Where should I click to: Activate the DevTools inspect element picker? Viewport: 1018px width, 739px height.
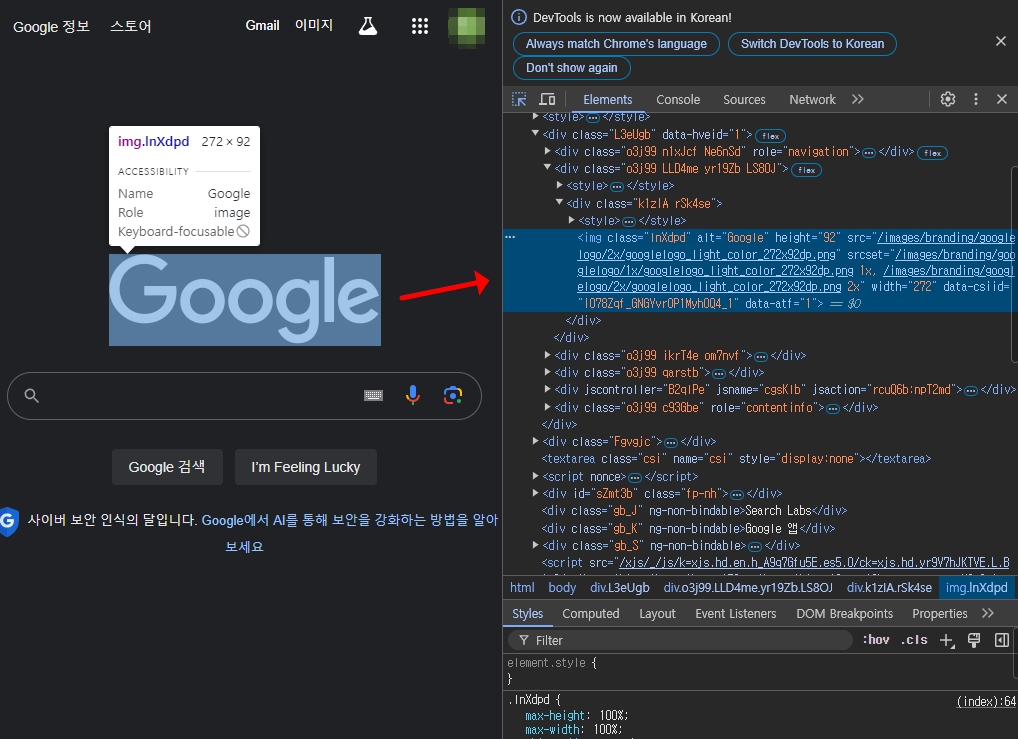tap(519, 99)
